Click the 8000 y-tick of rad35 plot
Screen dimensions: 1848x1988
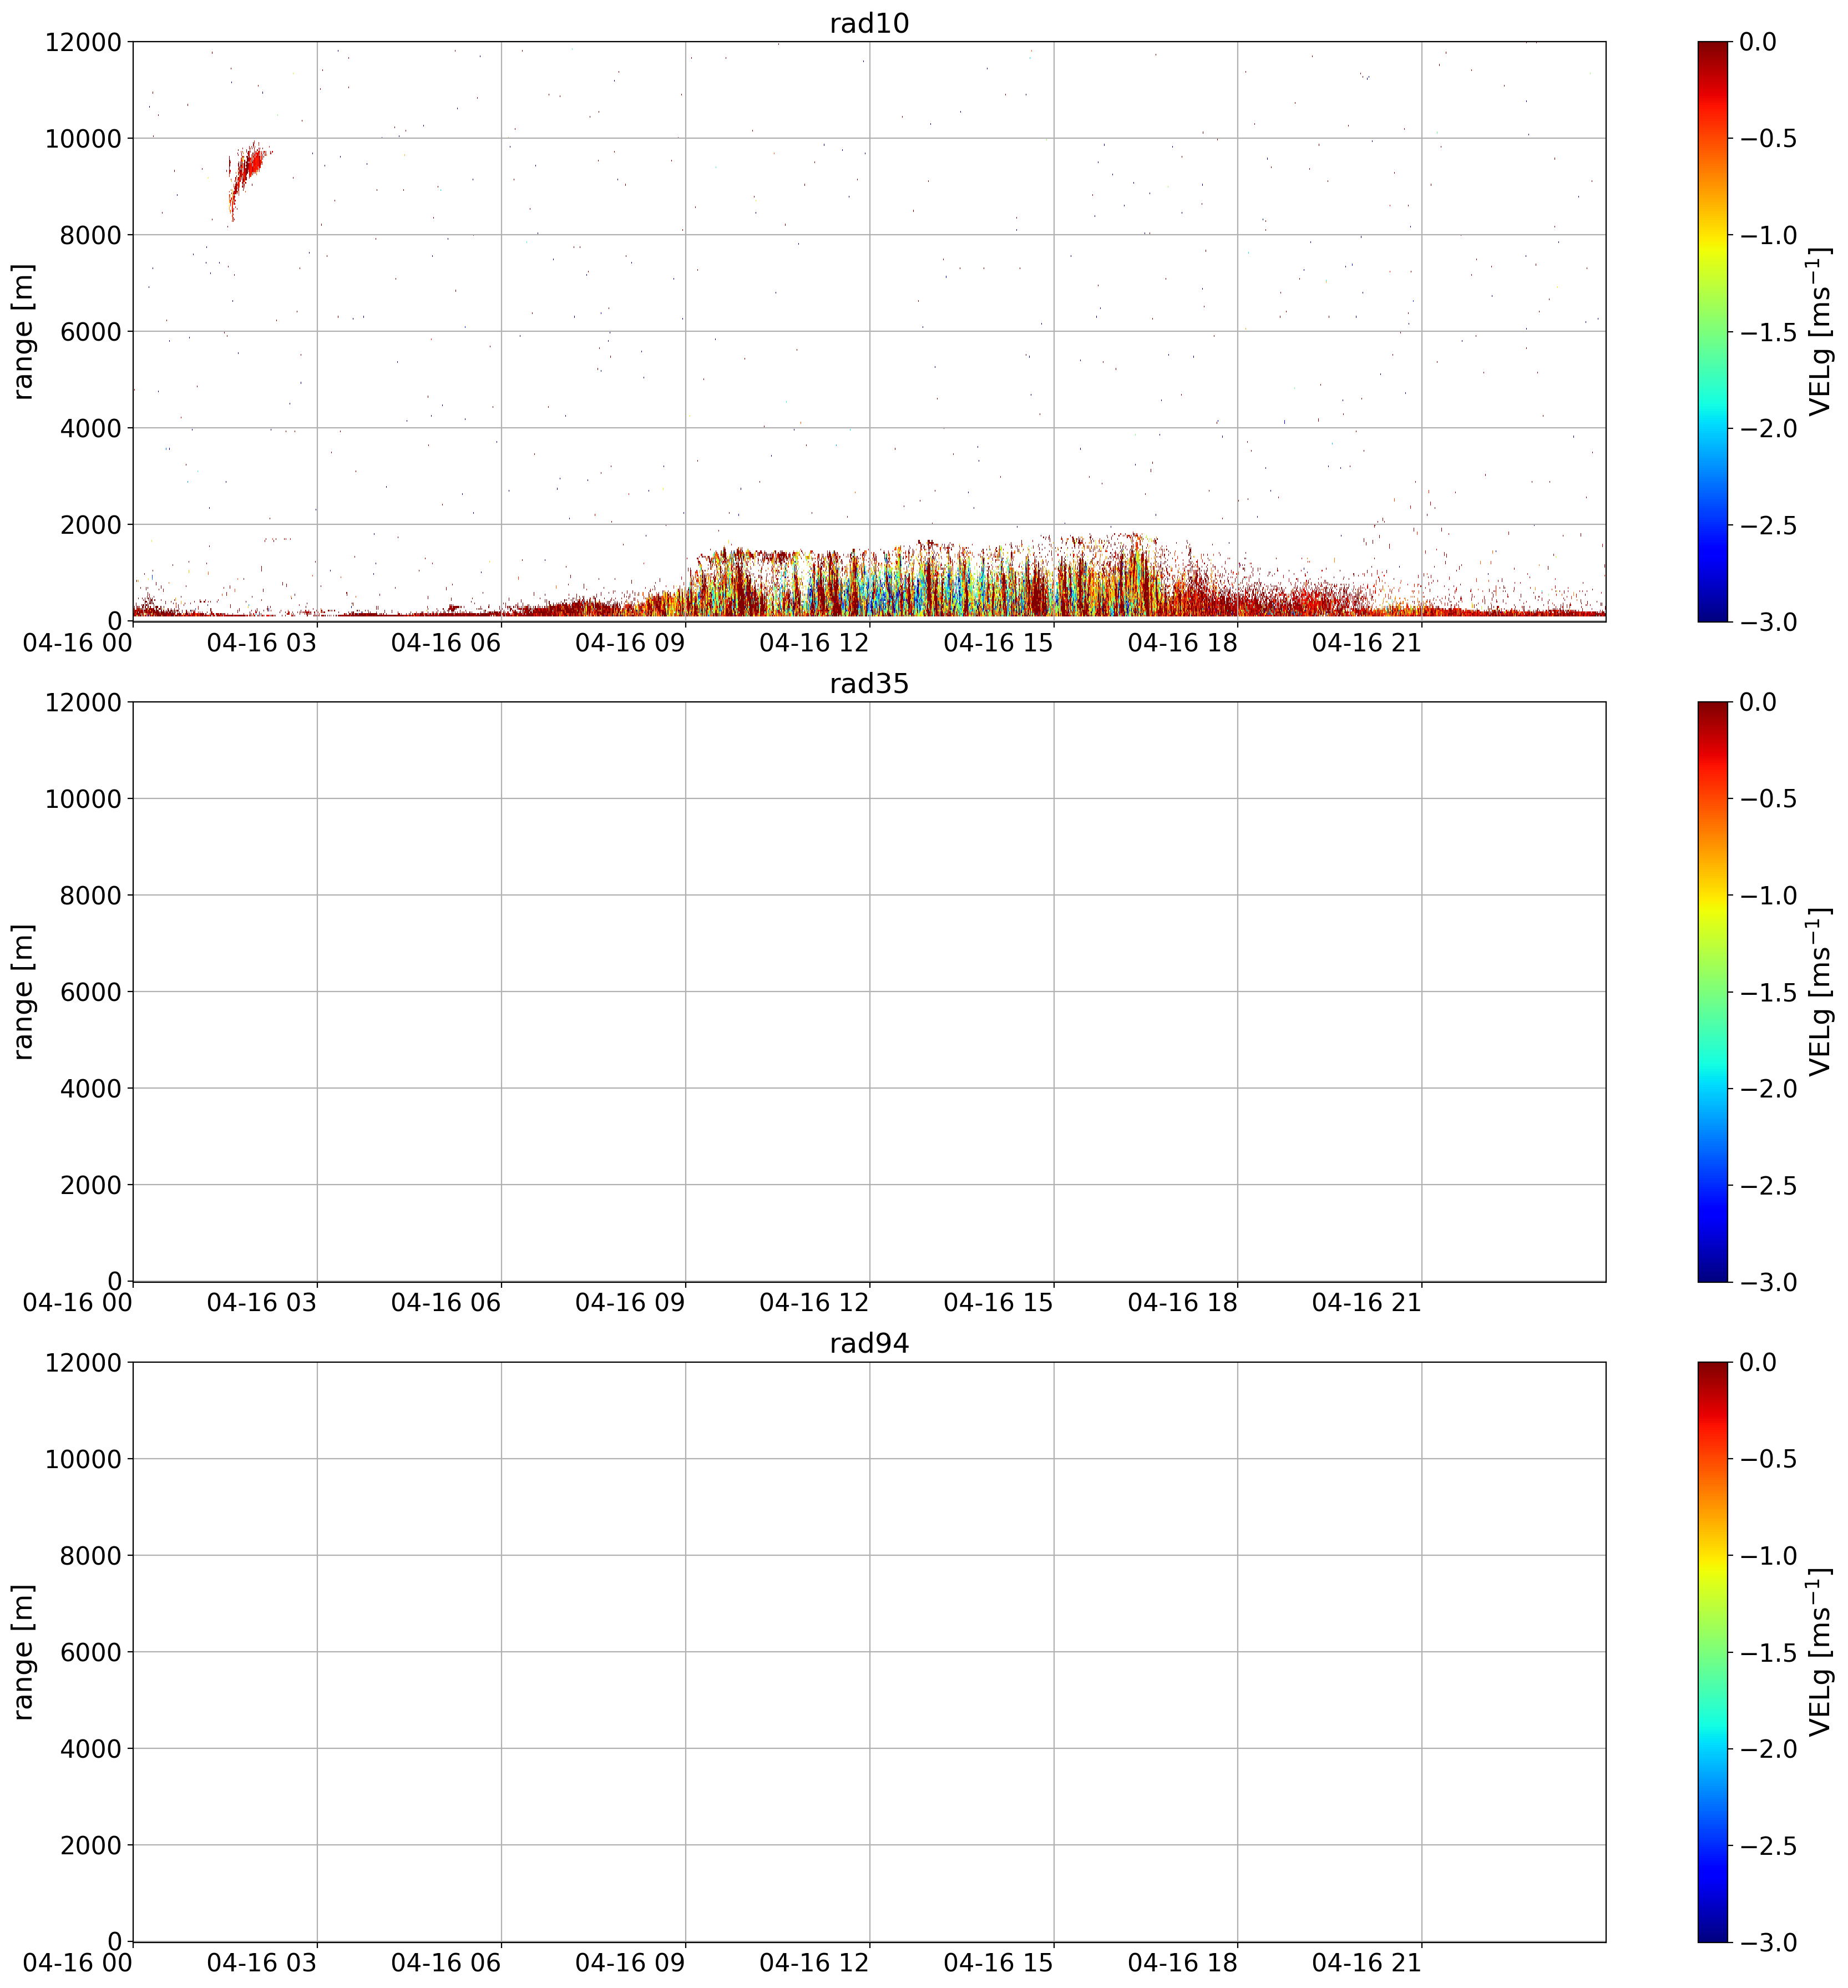click(90, 895)
